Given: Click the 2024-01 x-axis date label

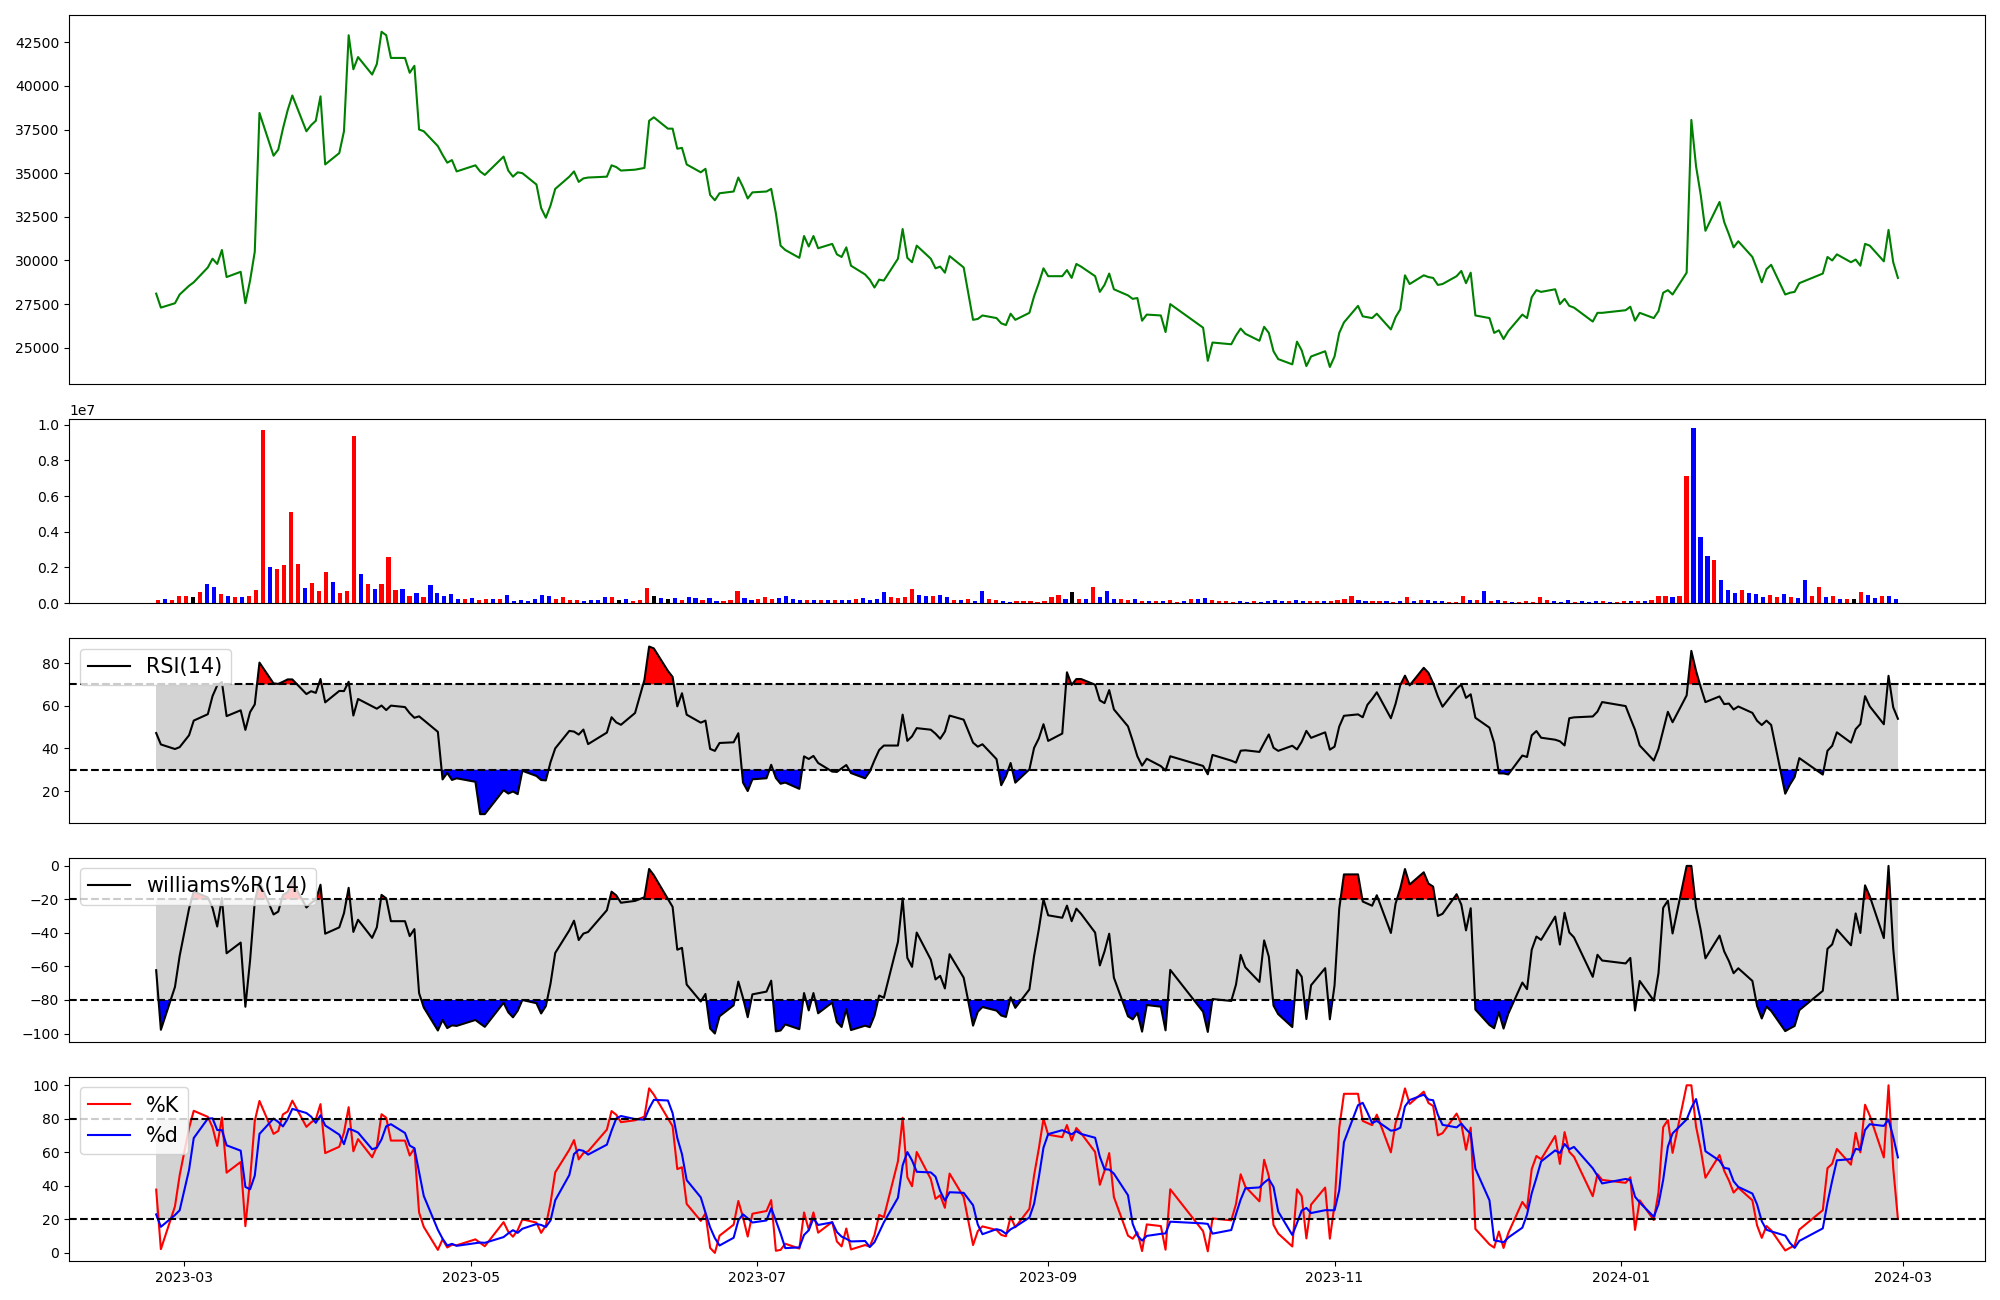Looking at the screenshot, I should pos(1621,1277).
